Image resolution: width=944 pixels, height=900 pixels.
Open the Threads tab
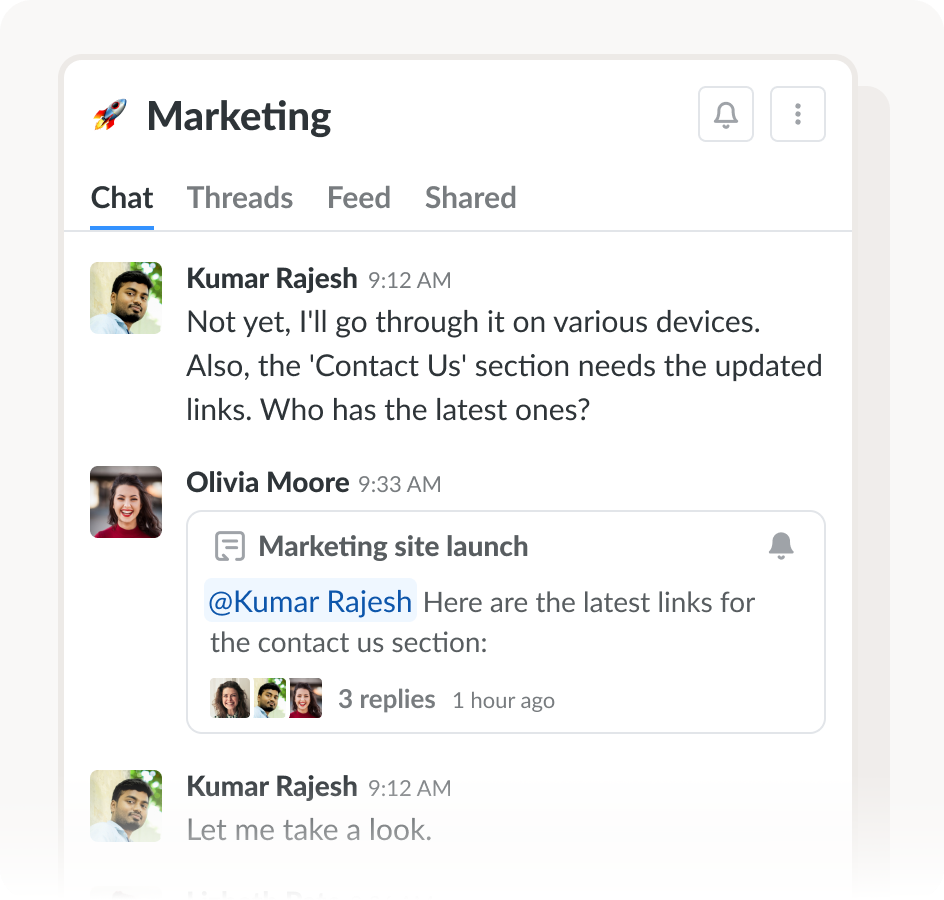point(240,198)
